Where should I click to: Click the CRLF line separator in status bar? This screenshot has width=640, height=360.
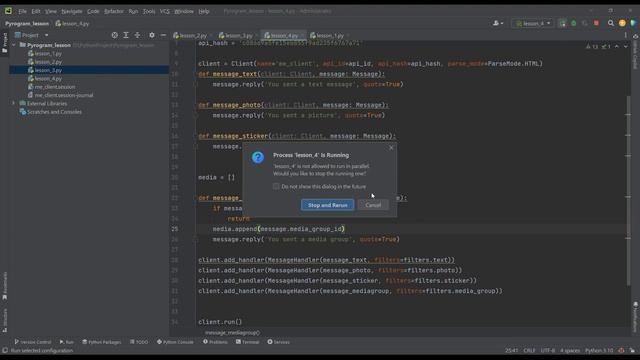click(x=529, y=351)
